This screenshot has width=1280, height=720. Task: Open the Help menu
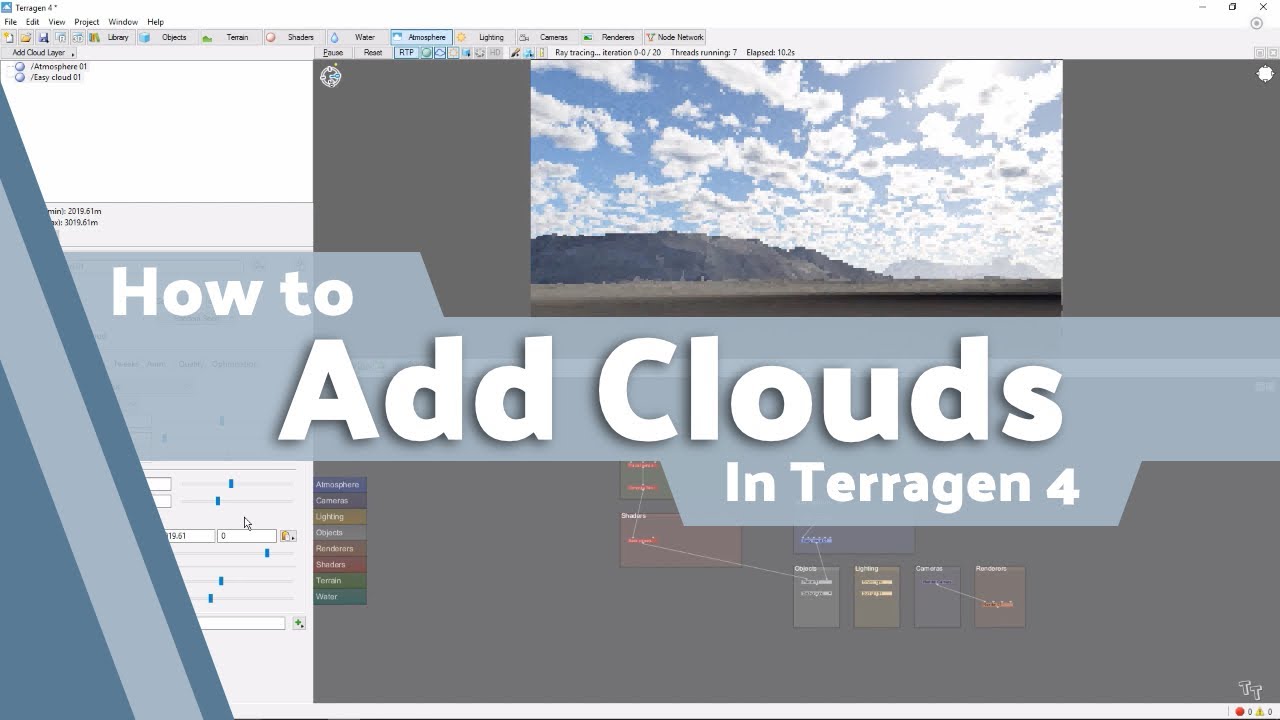155,22
